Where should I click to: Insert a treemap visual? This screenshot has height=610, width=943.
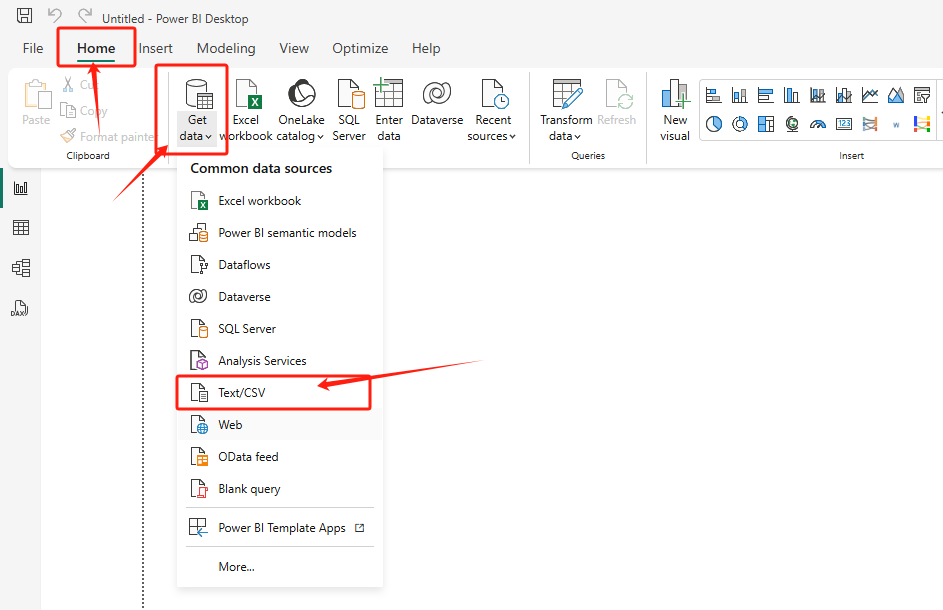click(x=766, y=124)
